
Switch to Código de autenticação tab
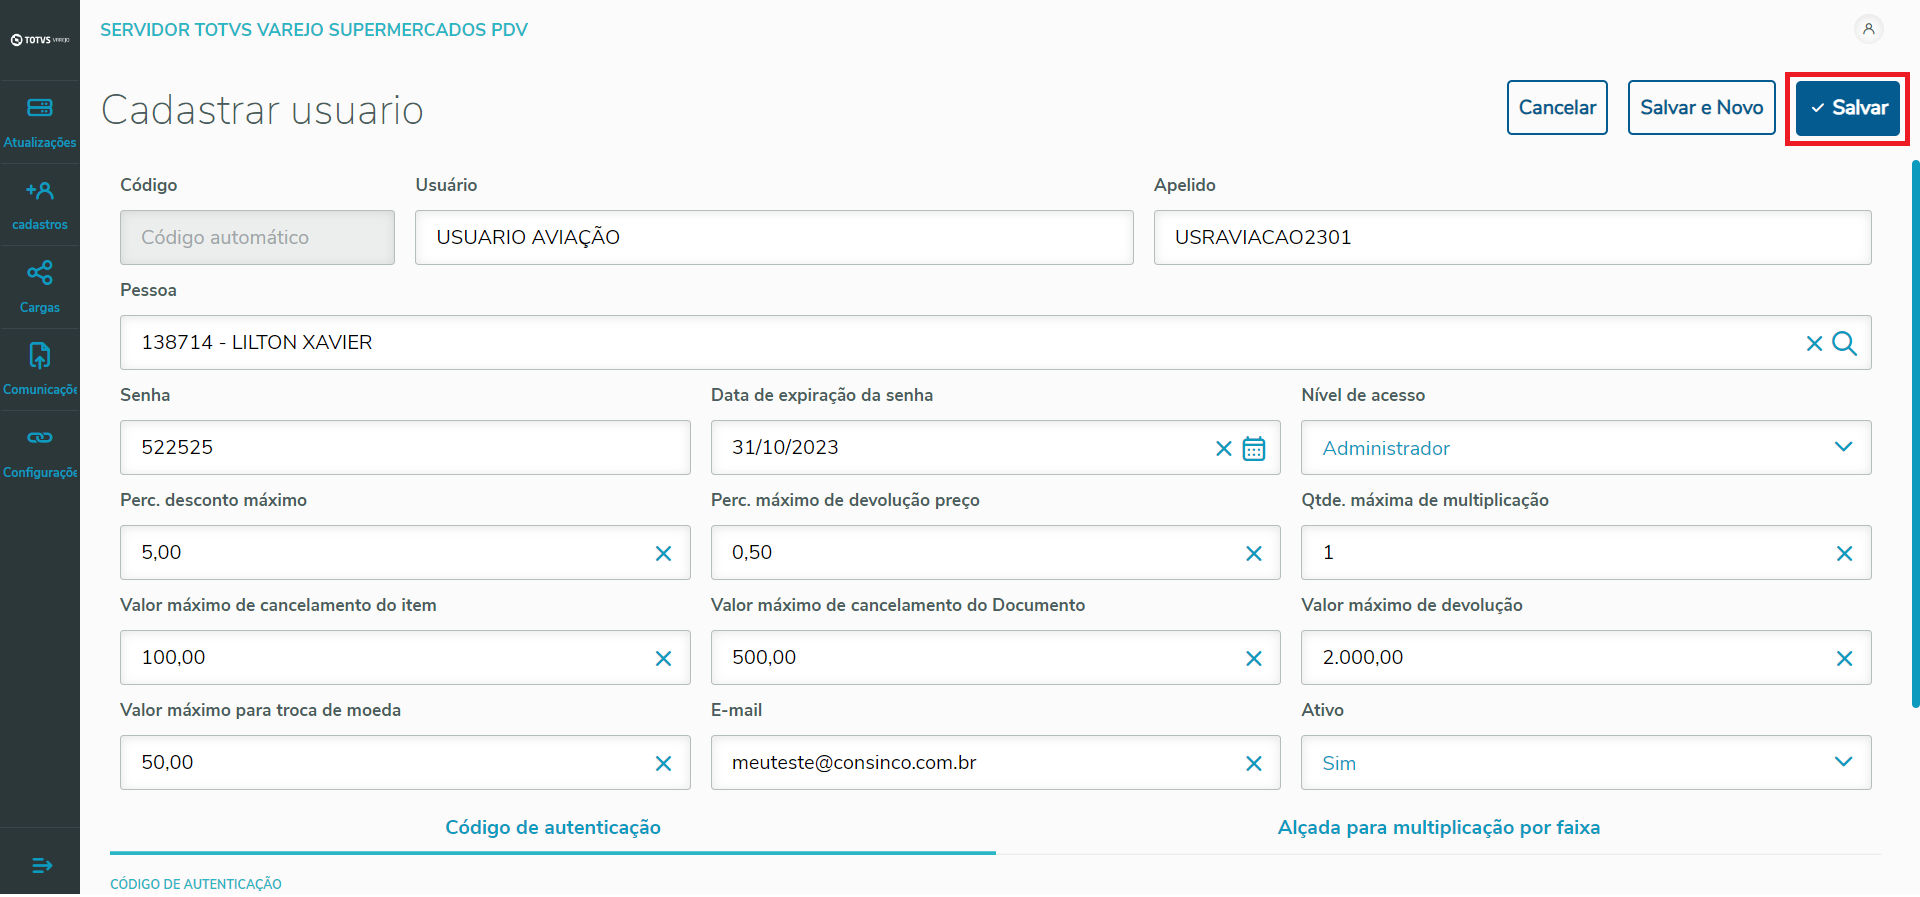[553, 827]
